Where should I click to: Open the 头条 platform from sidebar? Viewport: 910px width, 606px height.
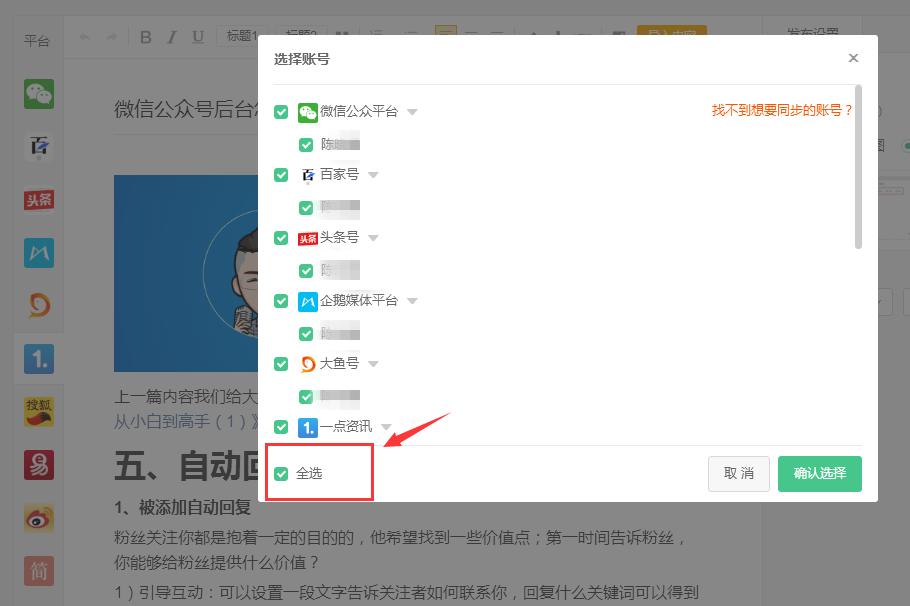coord(38,200)
